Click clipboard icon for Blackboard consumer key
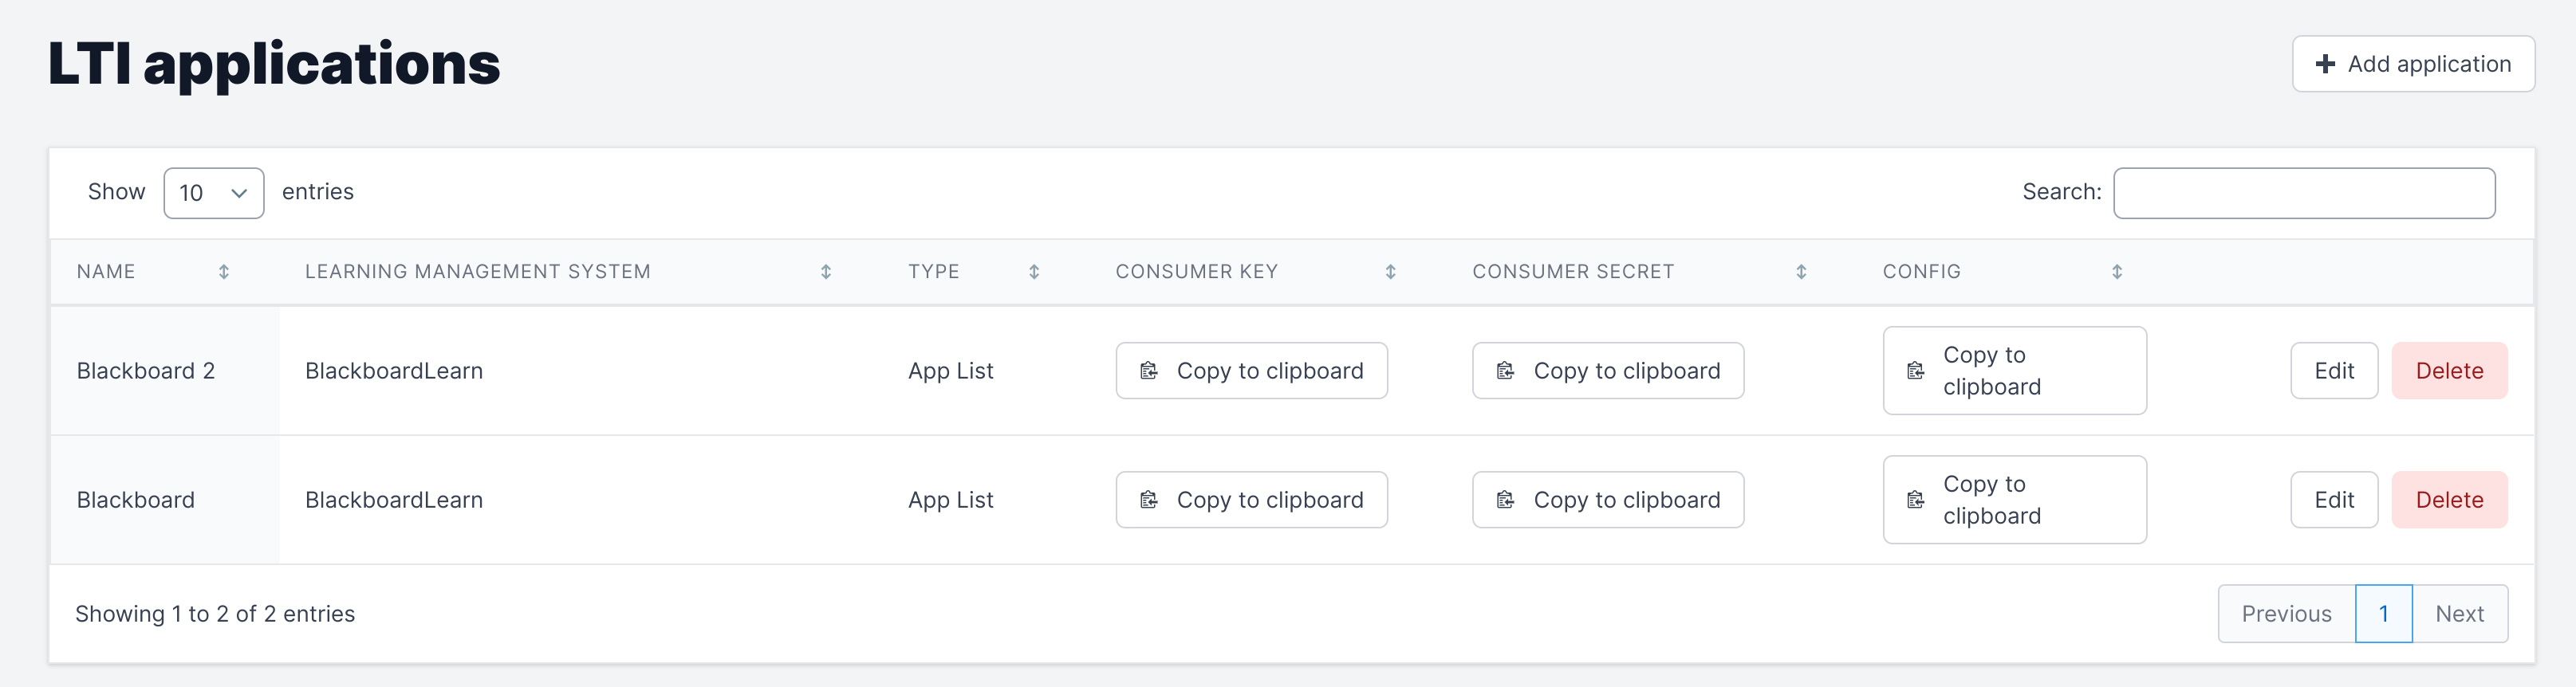 point(1149,500)
